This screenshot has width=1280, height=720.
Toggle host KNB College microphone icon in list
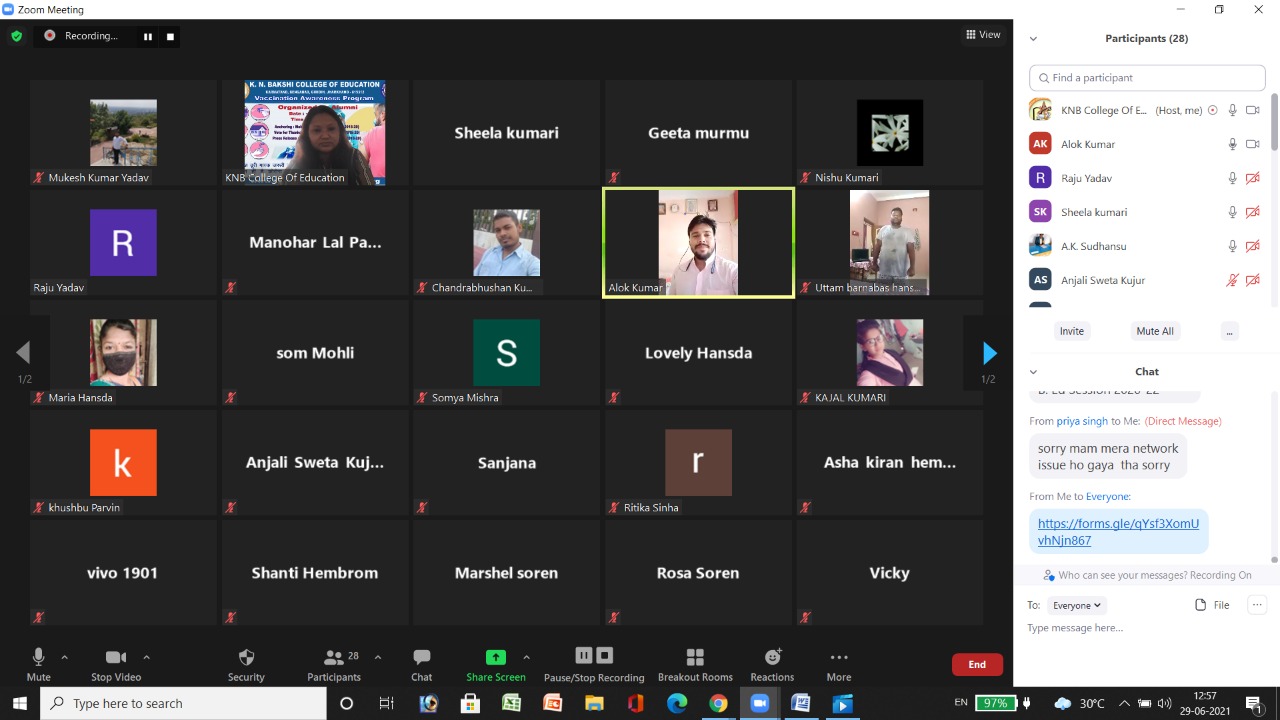(x=1233, y=110)
